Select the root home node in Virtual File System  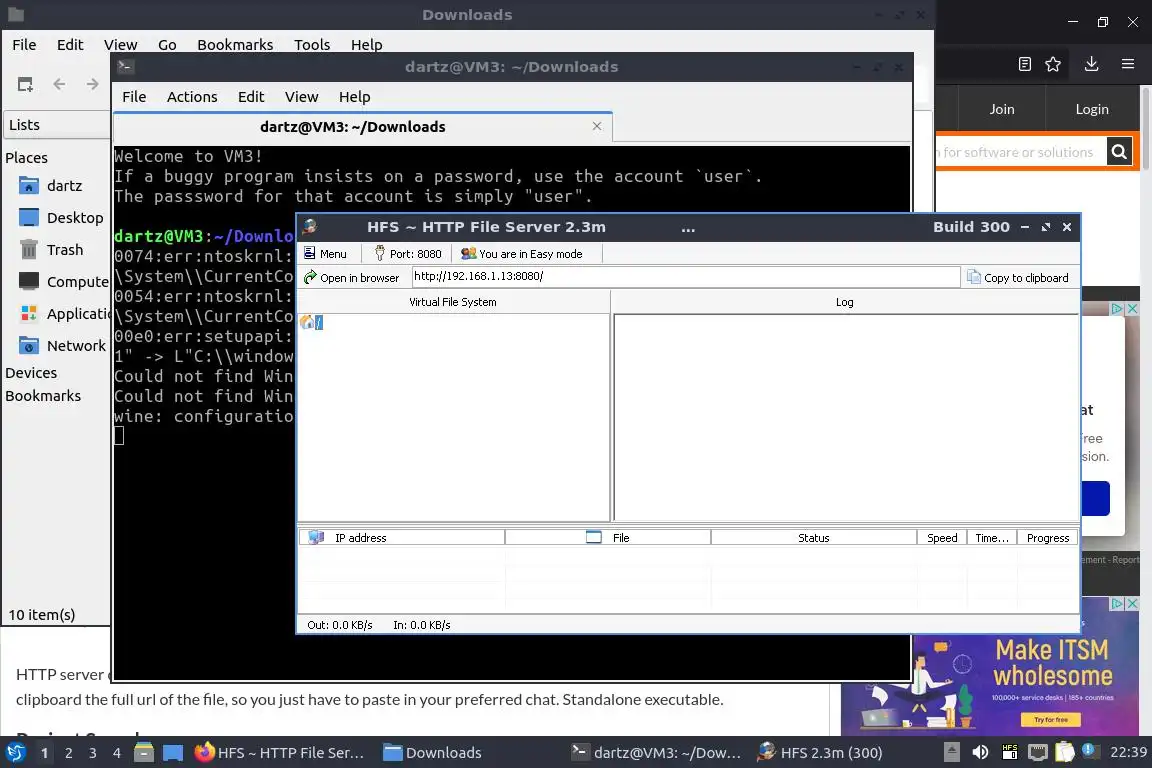pyautogui.click(x=312, y=322)
